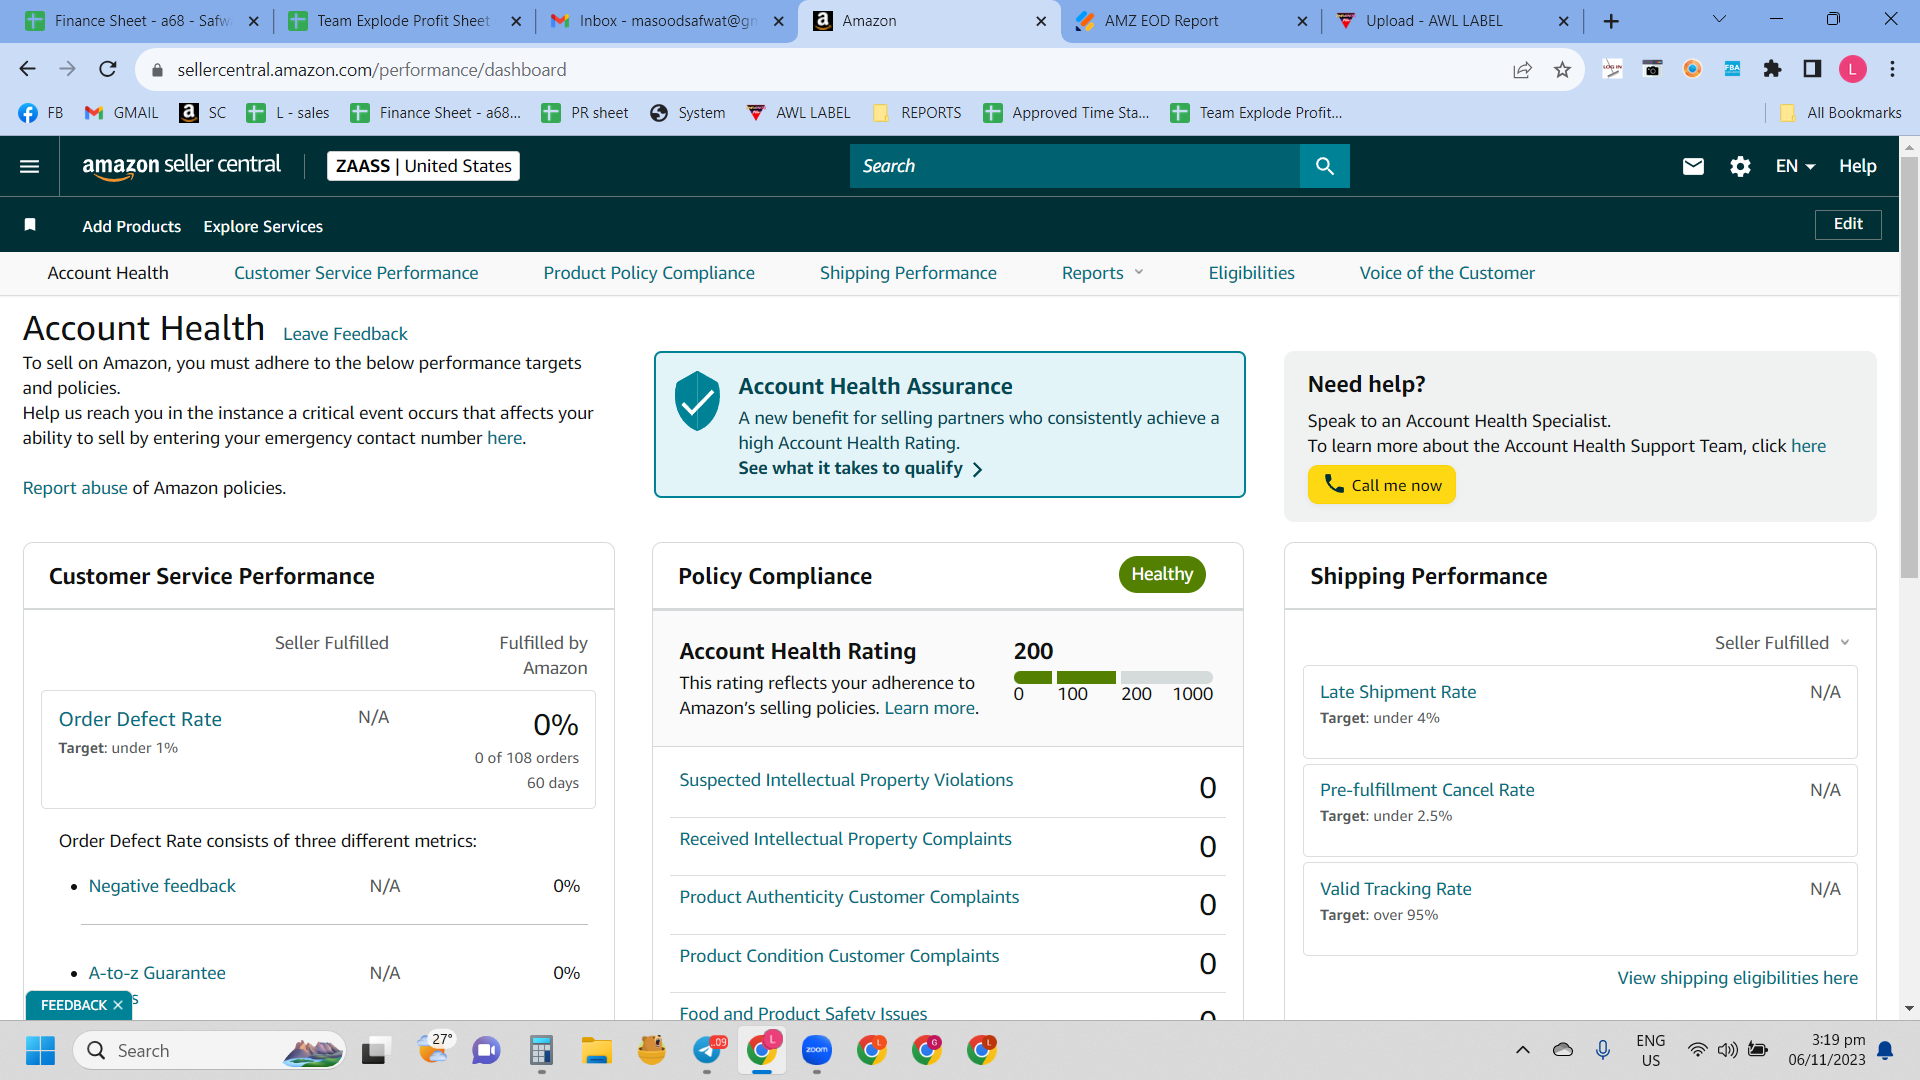This screenshot has width=1920, height=1080.
Task: Switch to the Account Health tab
Action: pyautogui.click(x=108, y=273)
